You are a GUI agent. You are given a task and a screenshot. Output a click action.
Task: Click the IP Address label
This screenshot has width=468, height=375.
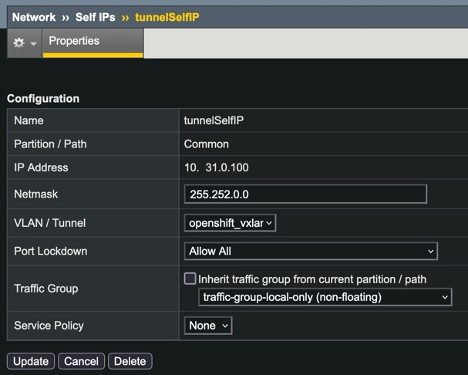(x=41, y=167)
